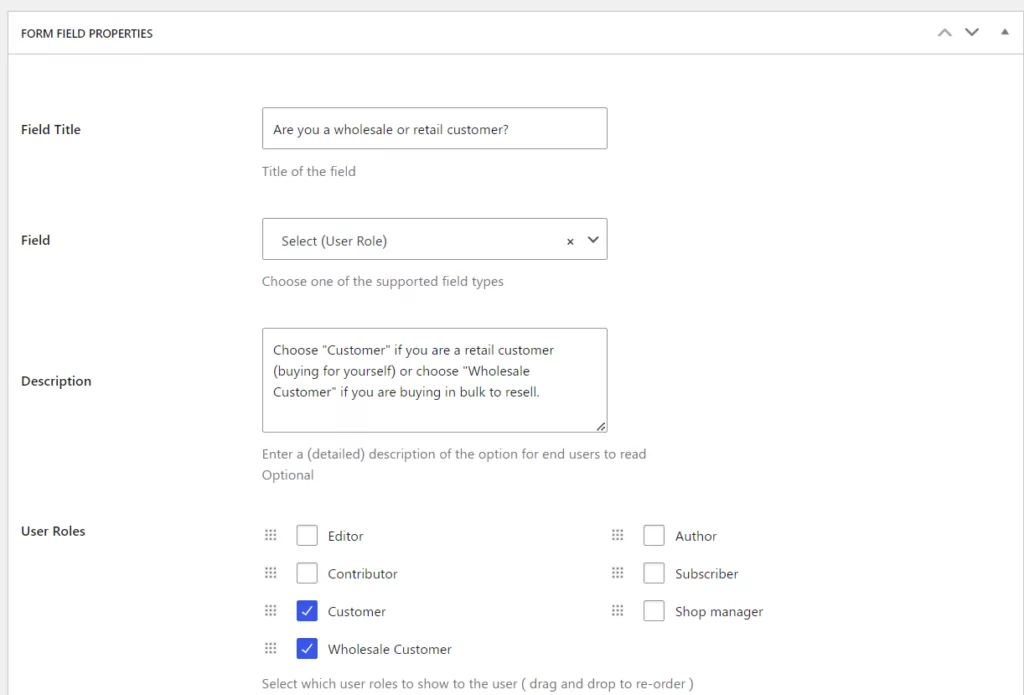Click the drag handle beside Editor
This screenshot has width=1024, height=695.
click(270, 536)
